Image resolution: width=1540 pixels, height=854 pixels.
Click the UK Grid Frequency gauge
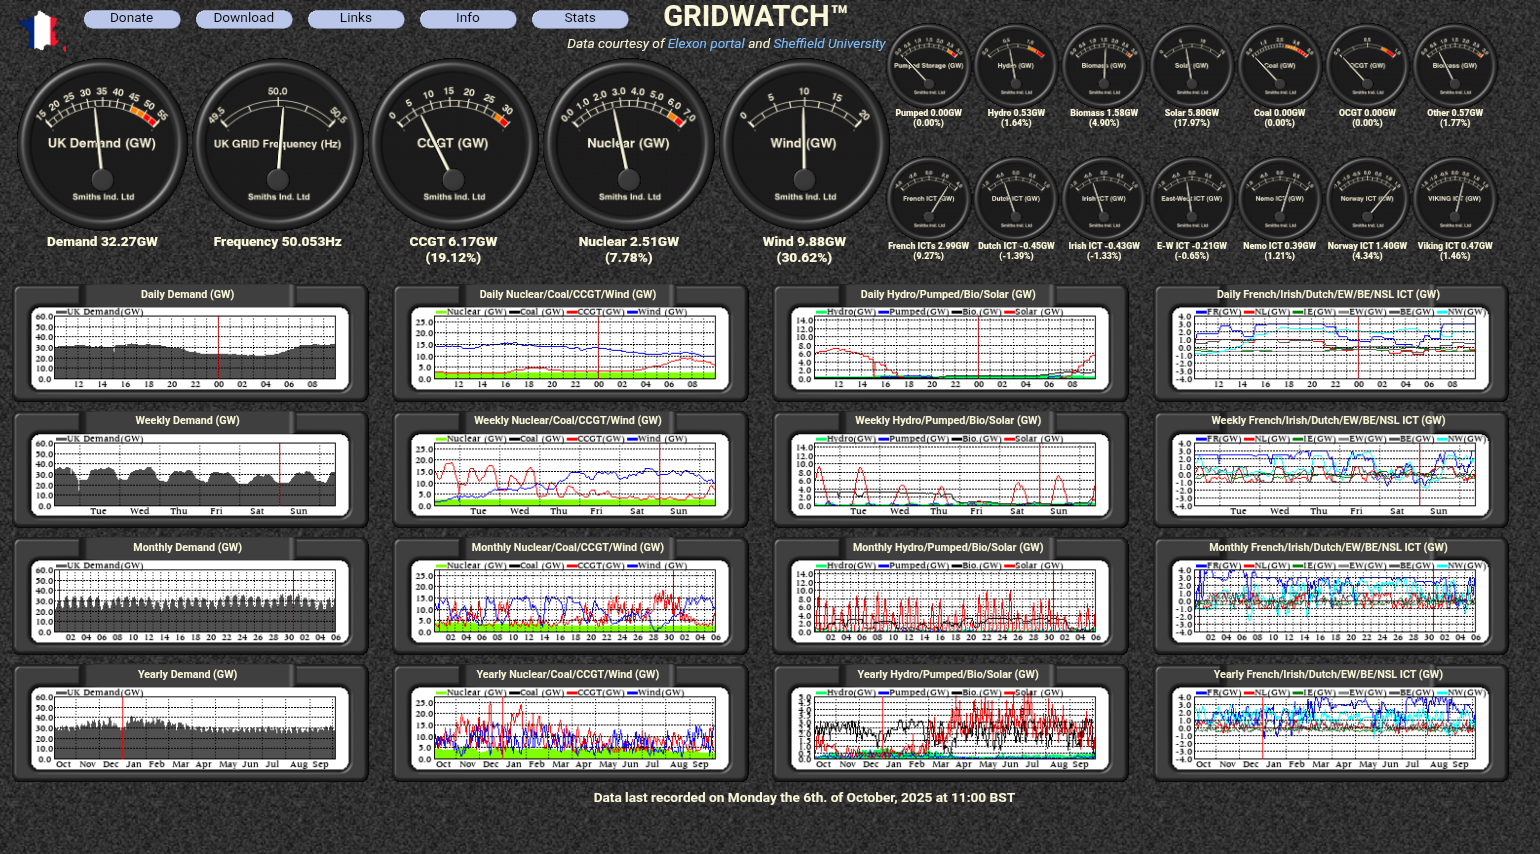(x=278, y=144)
